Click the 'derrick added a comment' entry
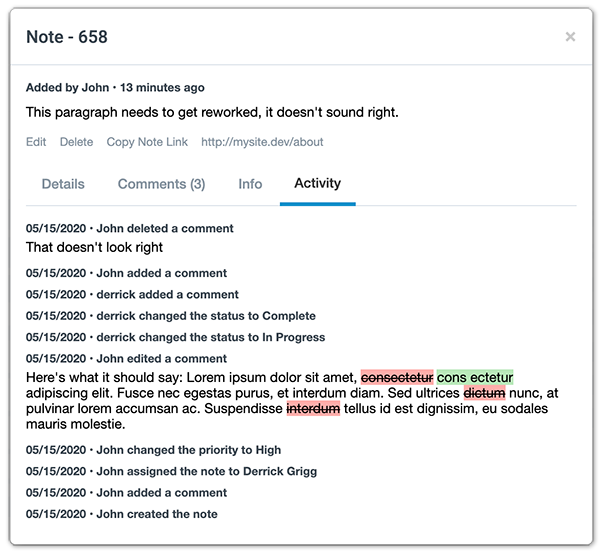Viewport: 600px width, 551px height. tap(132, 295)
